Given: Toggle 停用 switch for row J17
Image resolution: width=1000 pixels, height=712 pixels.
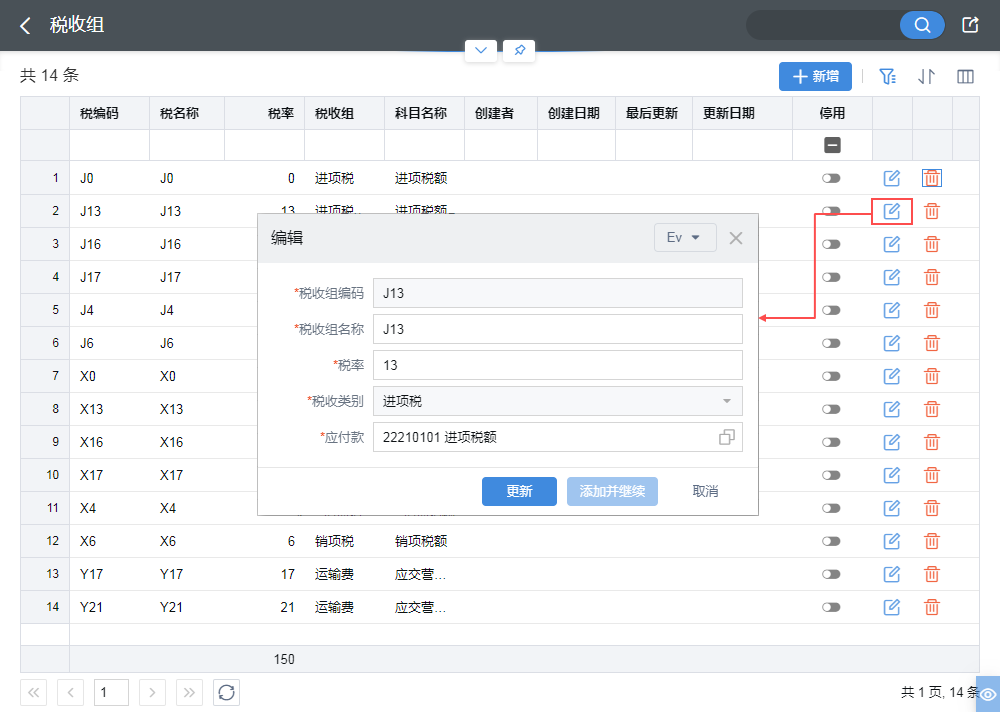Looking at the screenshot, I should (x=831, y=277).
